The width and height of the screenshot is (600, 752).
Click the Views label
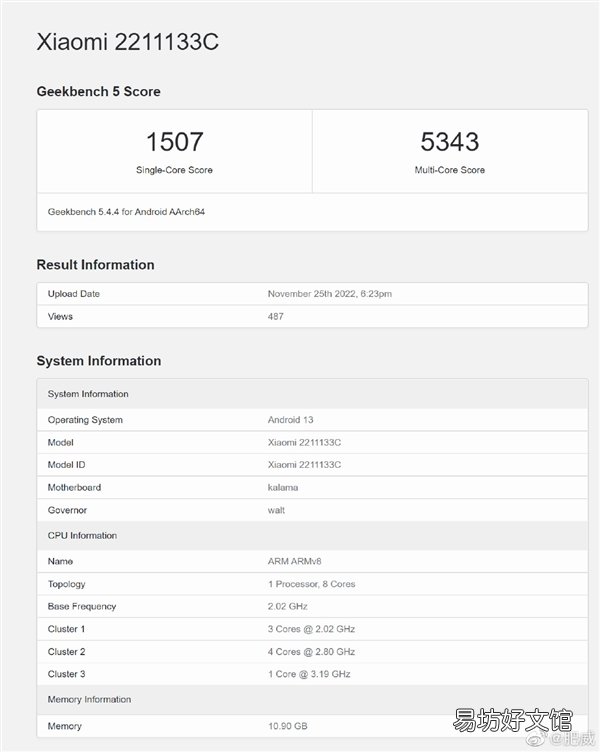pos(60,317)
